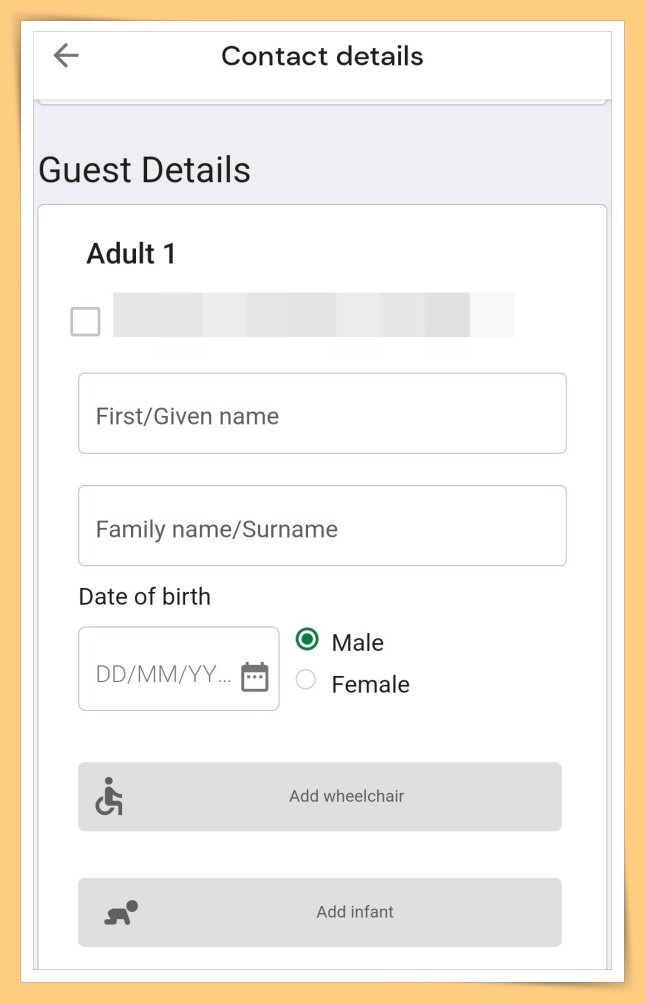Click the back arrow to leave Contact details
This screenshot has width=645, height=1003.
point(64,57)
